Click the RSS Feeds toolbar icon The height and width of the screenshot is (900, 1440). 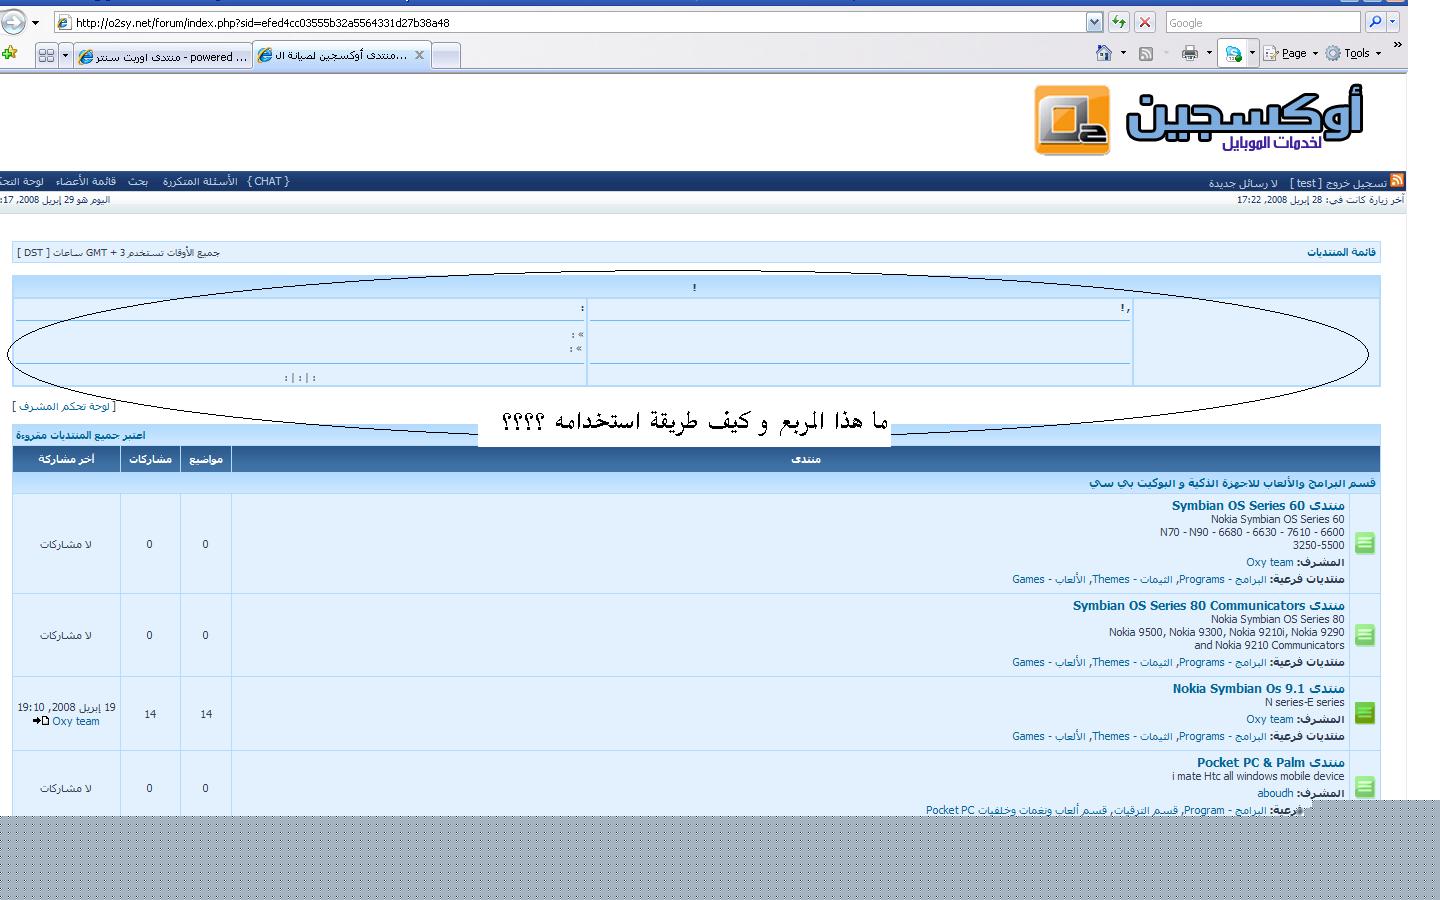[1146, 54]
